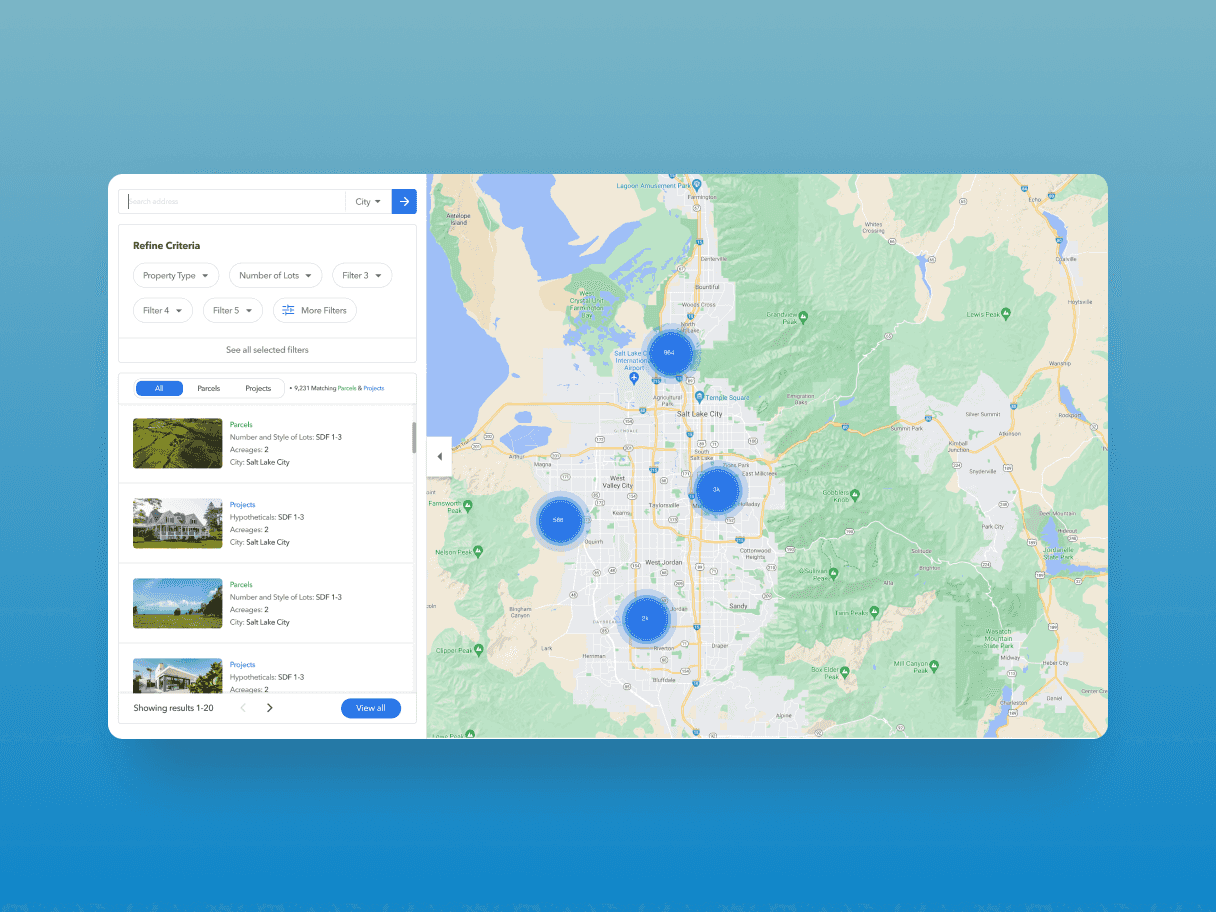This screenshot has width=1216, height=912.
Task: Submit search with the blue arrow button
Action: [x=404, y=201]
